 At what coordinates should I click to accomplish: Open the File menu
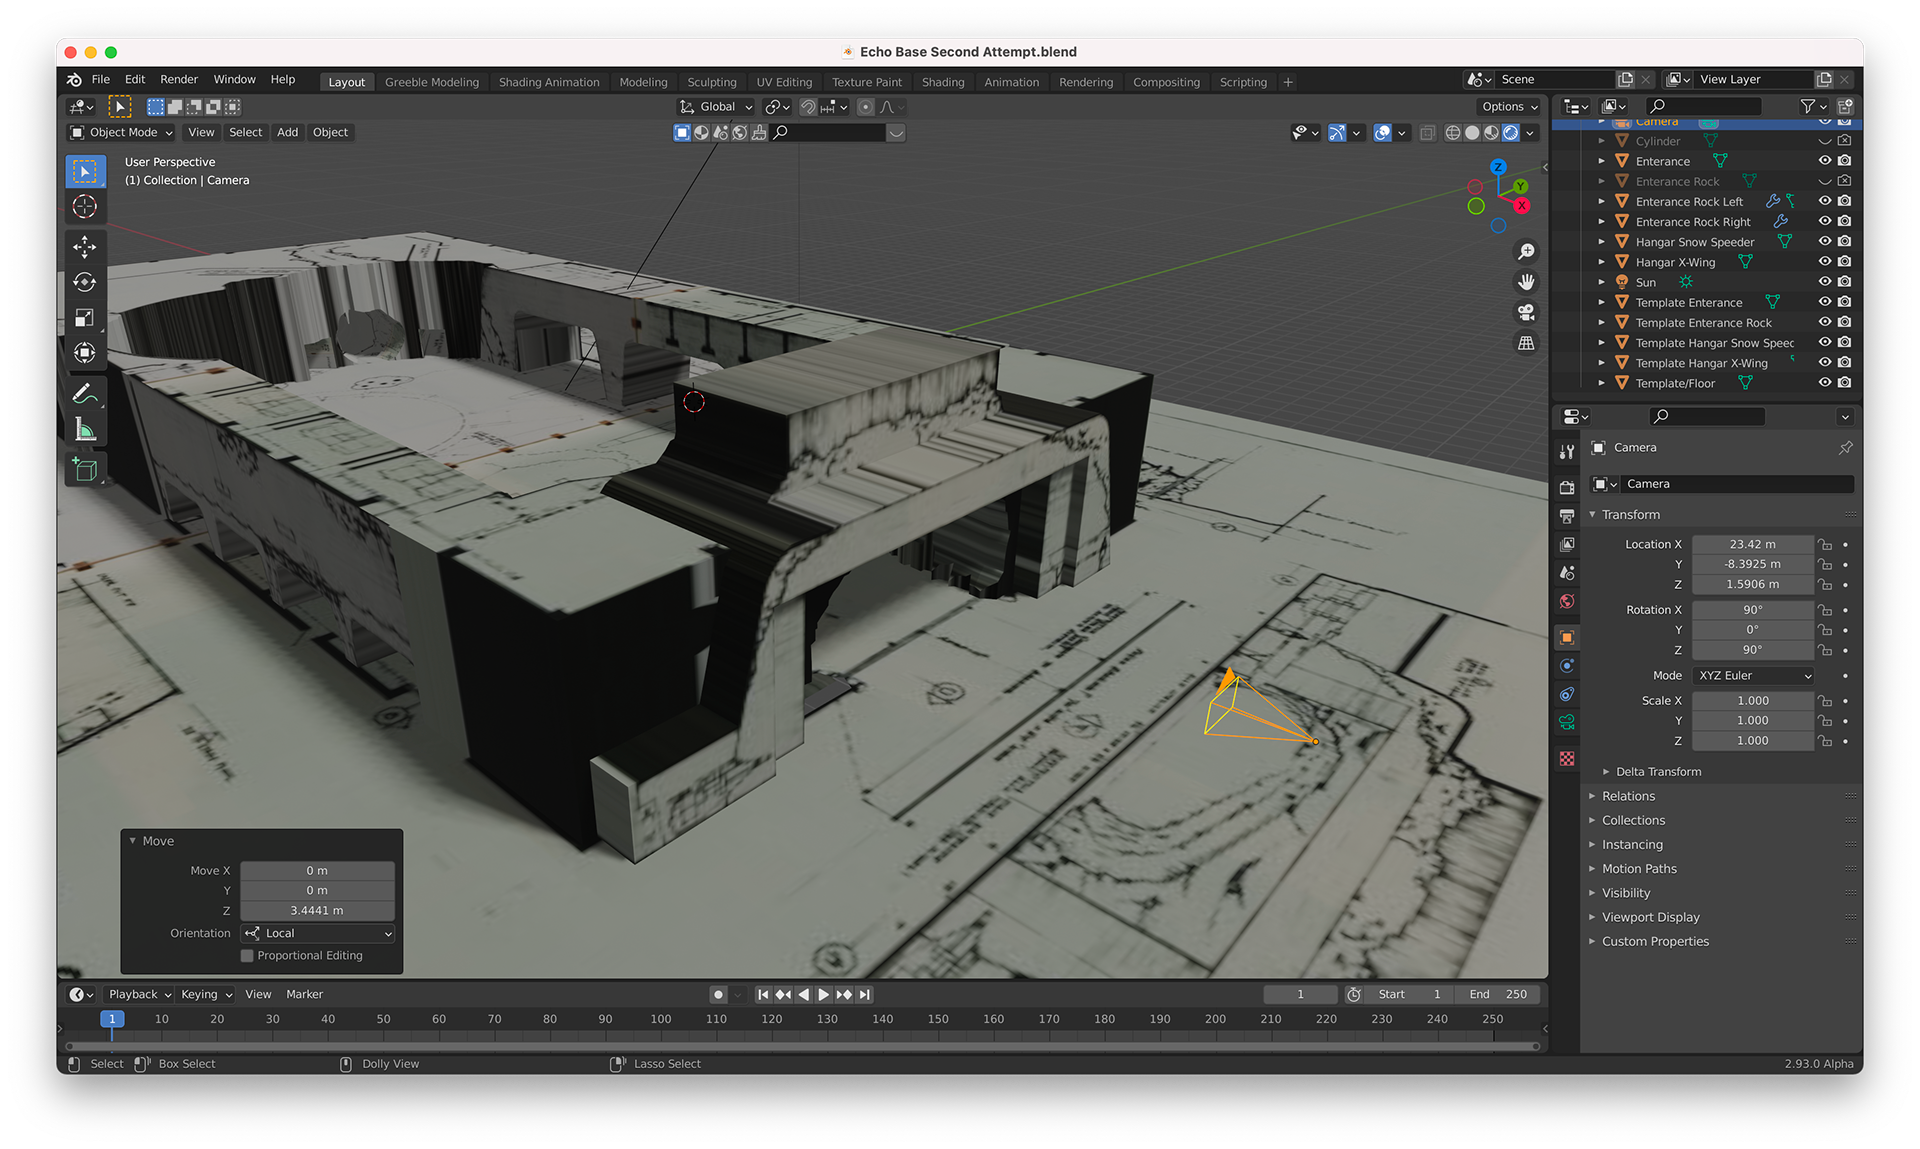tap(101, 80)
